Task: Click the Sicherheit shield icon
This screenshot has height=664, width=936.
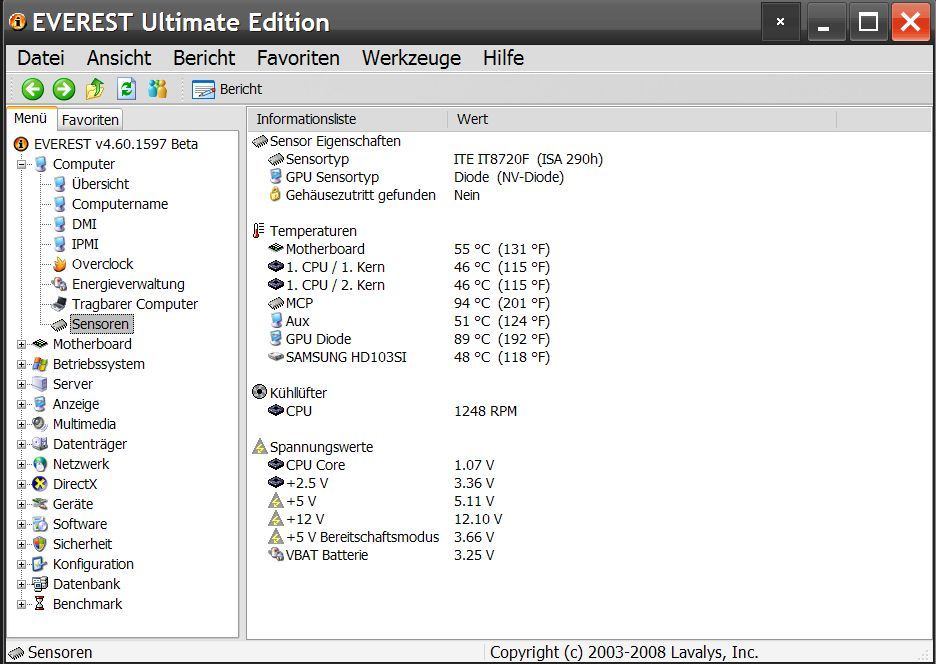Action: pos(40,544)
